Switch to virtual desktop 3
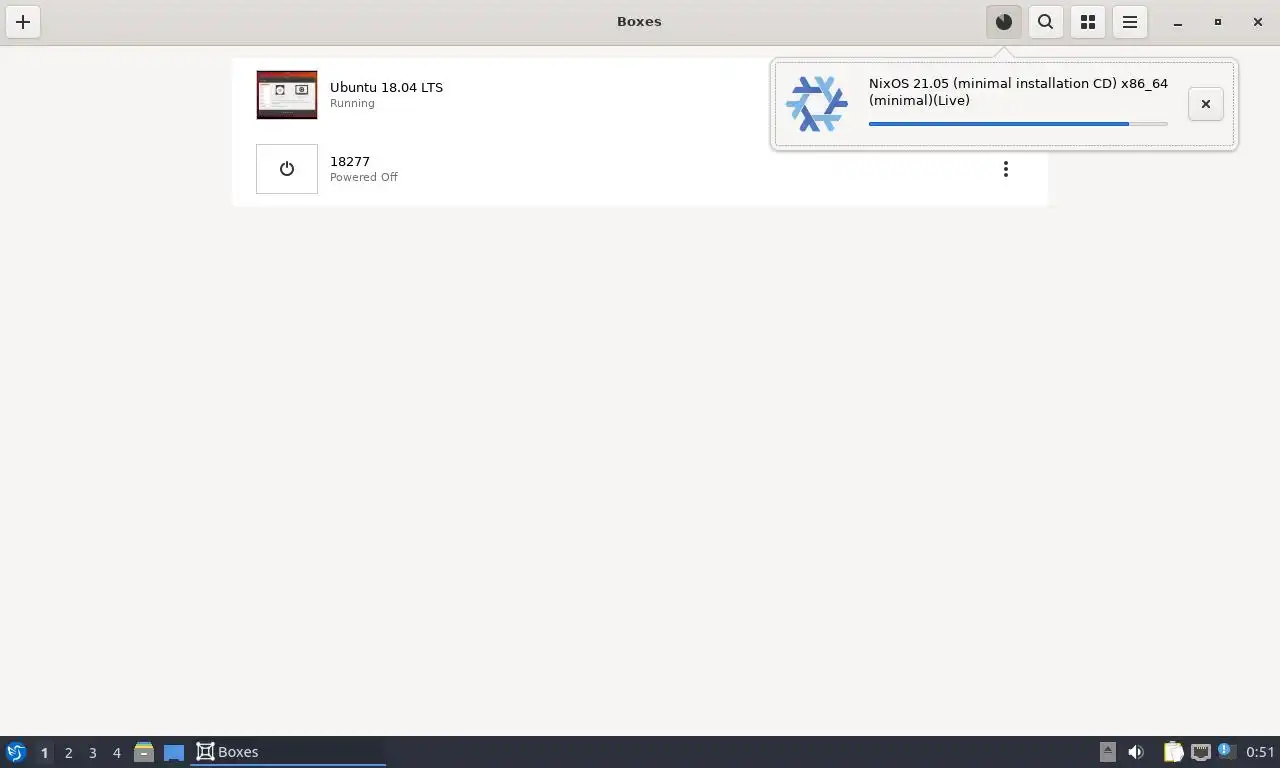The image size is (1280, 768). point(92,752)
